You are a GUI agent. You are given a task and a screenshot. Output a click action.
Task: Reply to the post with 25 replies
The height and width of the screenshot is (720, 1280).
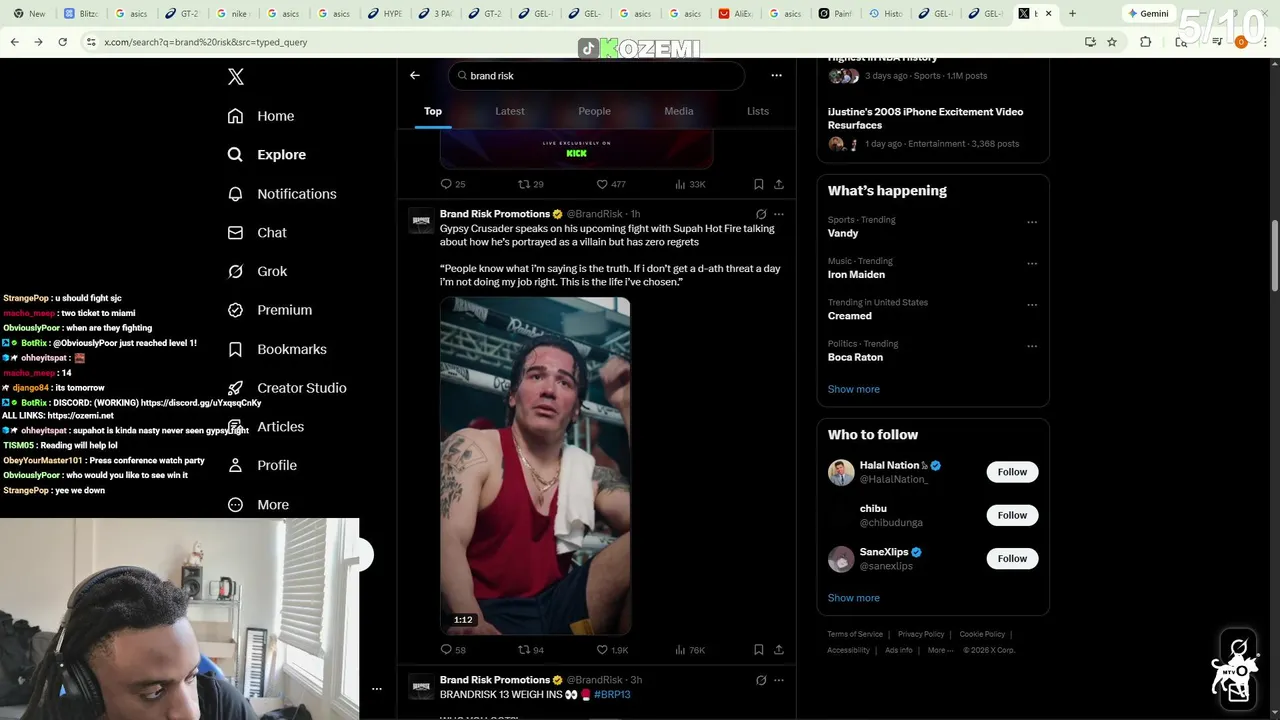(x=453, y=184)
